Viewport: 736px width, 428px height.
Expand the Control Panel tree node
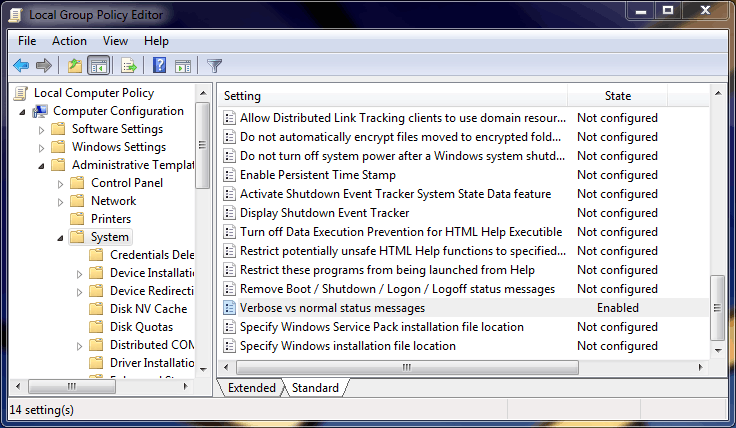tap(60, 184)
